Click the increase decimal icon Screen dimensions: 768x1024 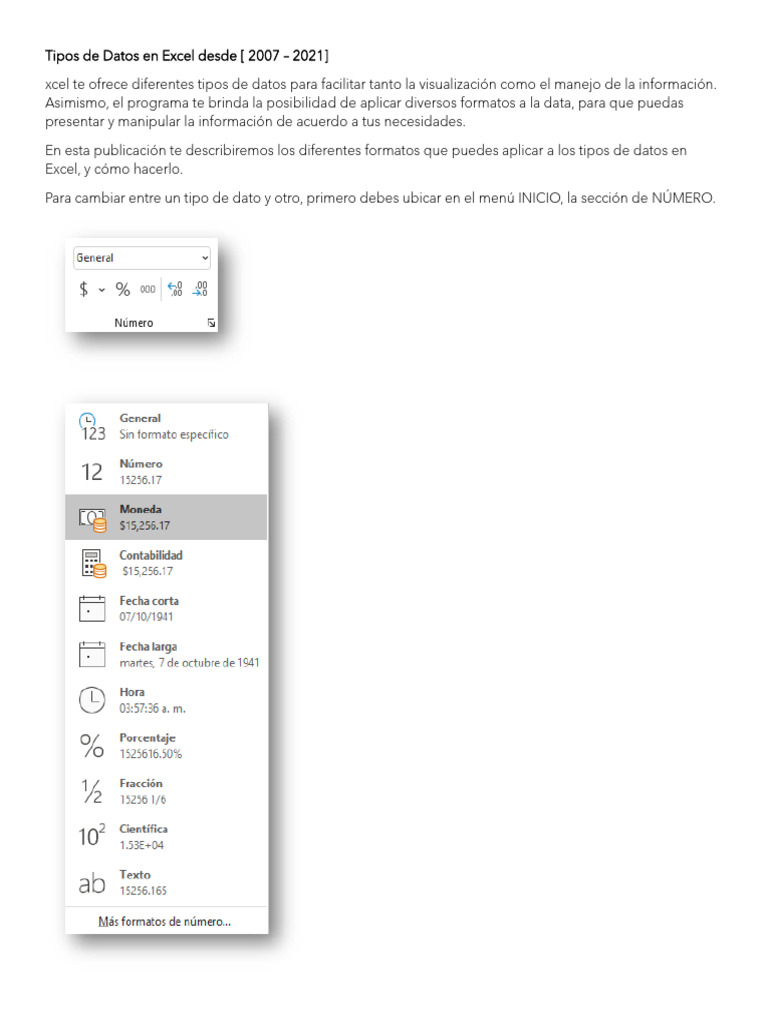tap(175, 289)
